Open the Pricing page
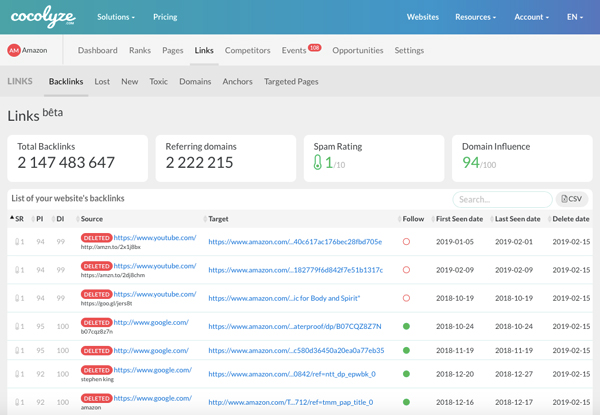The image size is (600, 415). [x=165, y=17]
